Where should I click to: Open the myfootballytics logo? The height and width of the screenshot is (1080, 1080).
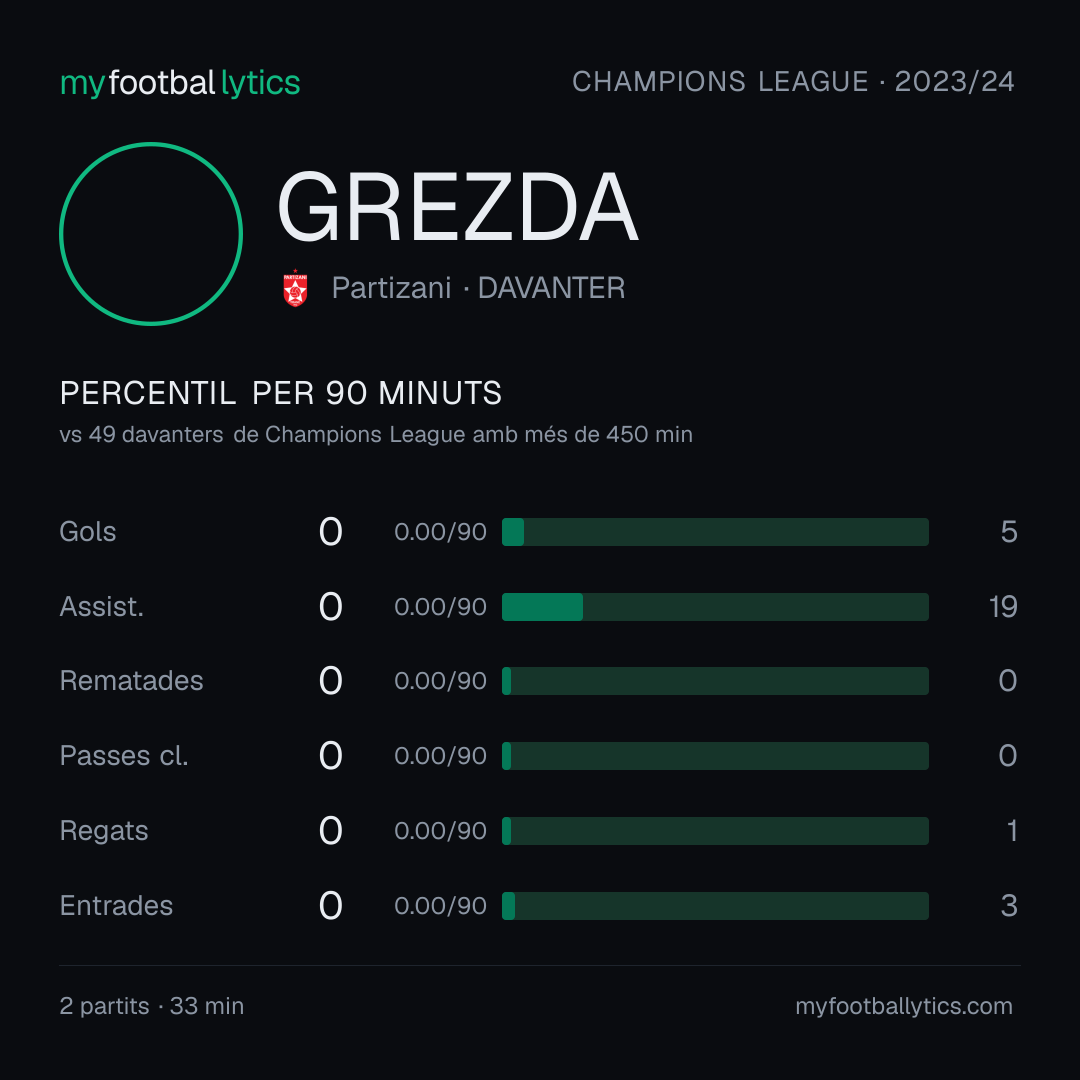(180, 83)
